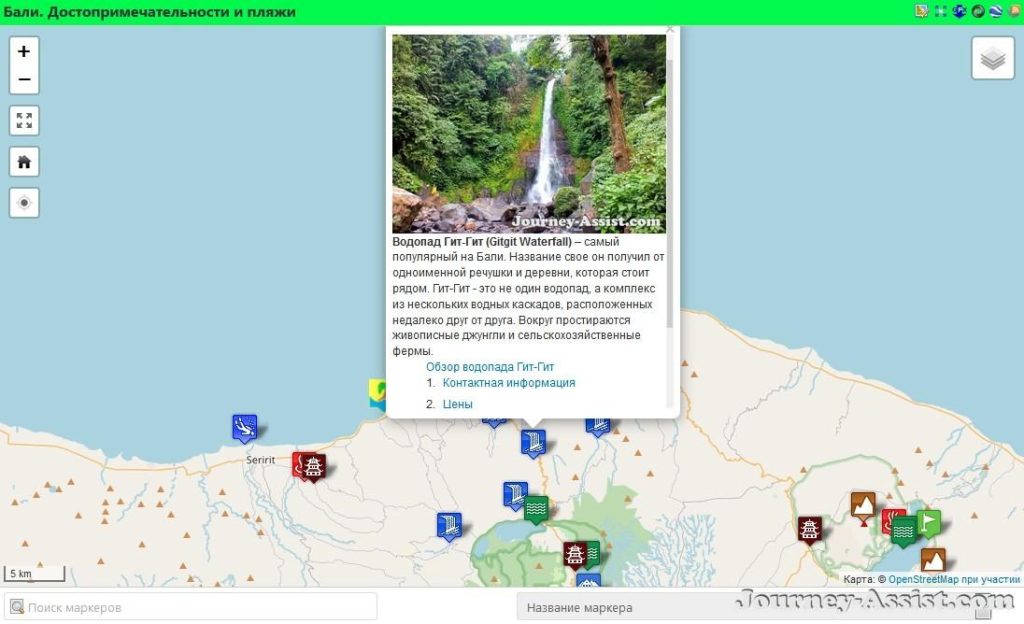Select the green flag marker

click(929, 523)
